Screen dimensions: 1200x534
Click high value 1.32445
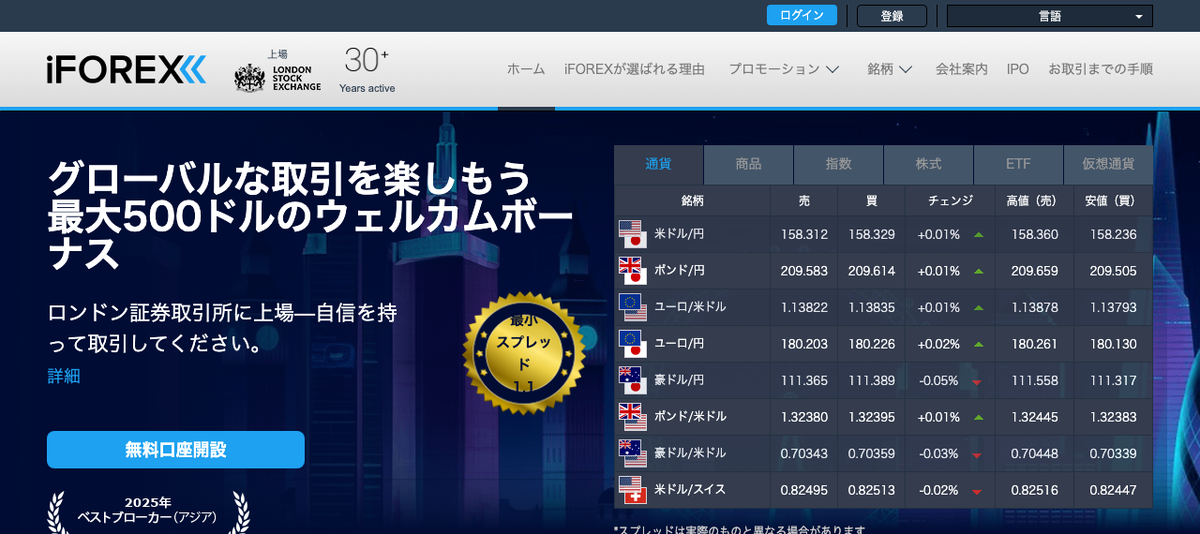[x=1035, y=417]
